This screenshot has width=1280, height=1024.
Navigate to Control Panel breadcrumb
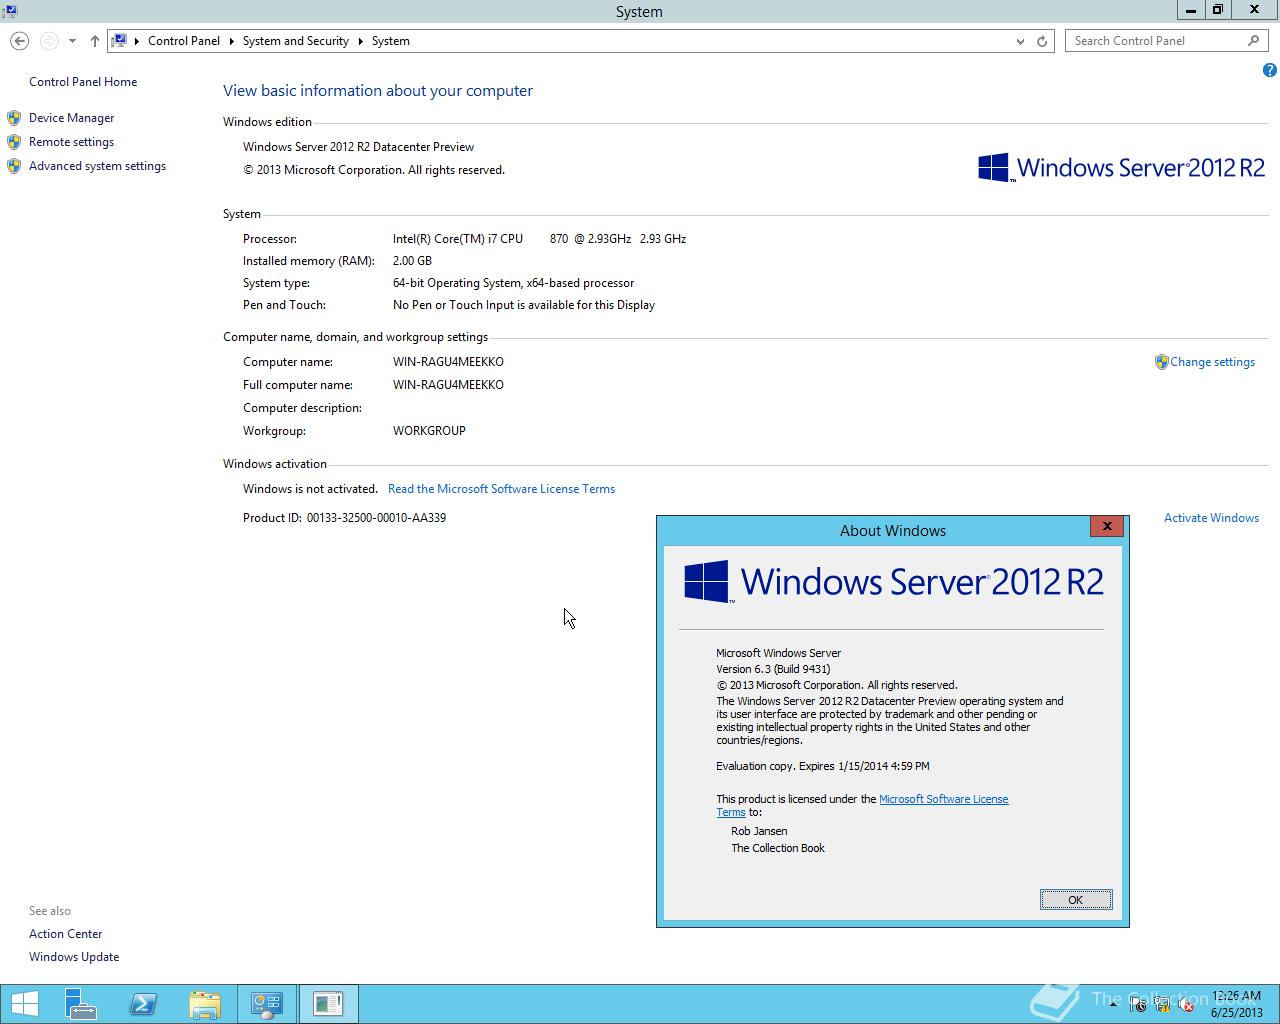click(x=184, y=41)
